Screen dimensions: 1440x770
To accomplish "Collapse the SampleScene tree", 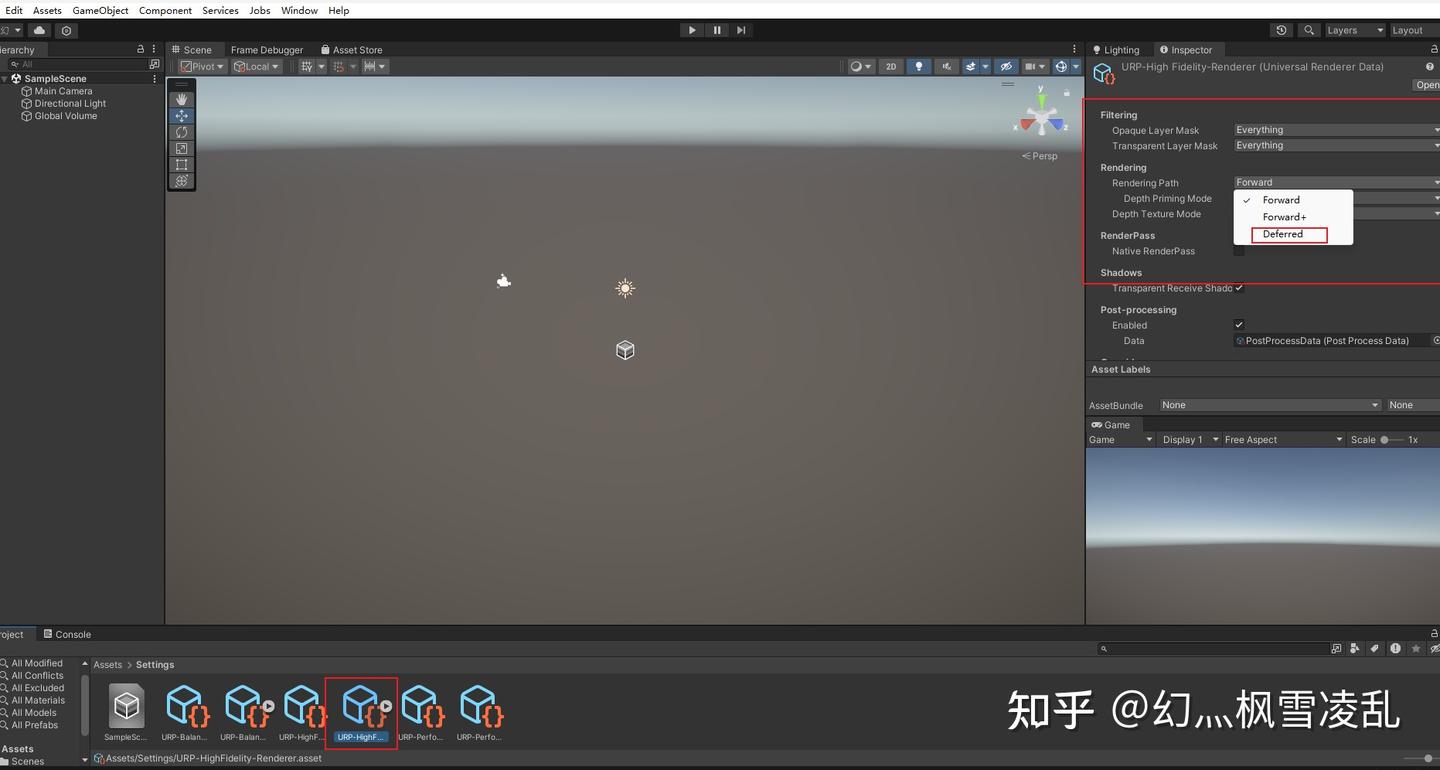I will pos(5,78).
